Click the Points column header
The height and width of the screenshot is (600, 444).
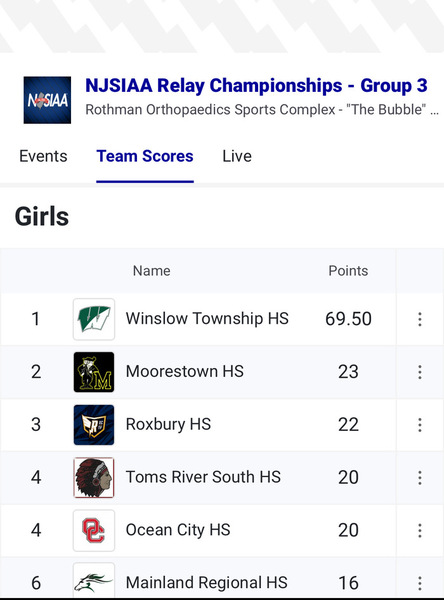click(x=348, y=271)
